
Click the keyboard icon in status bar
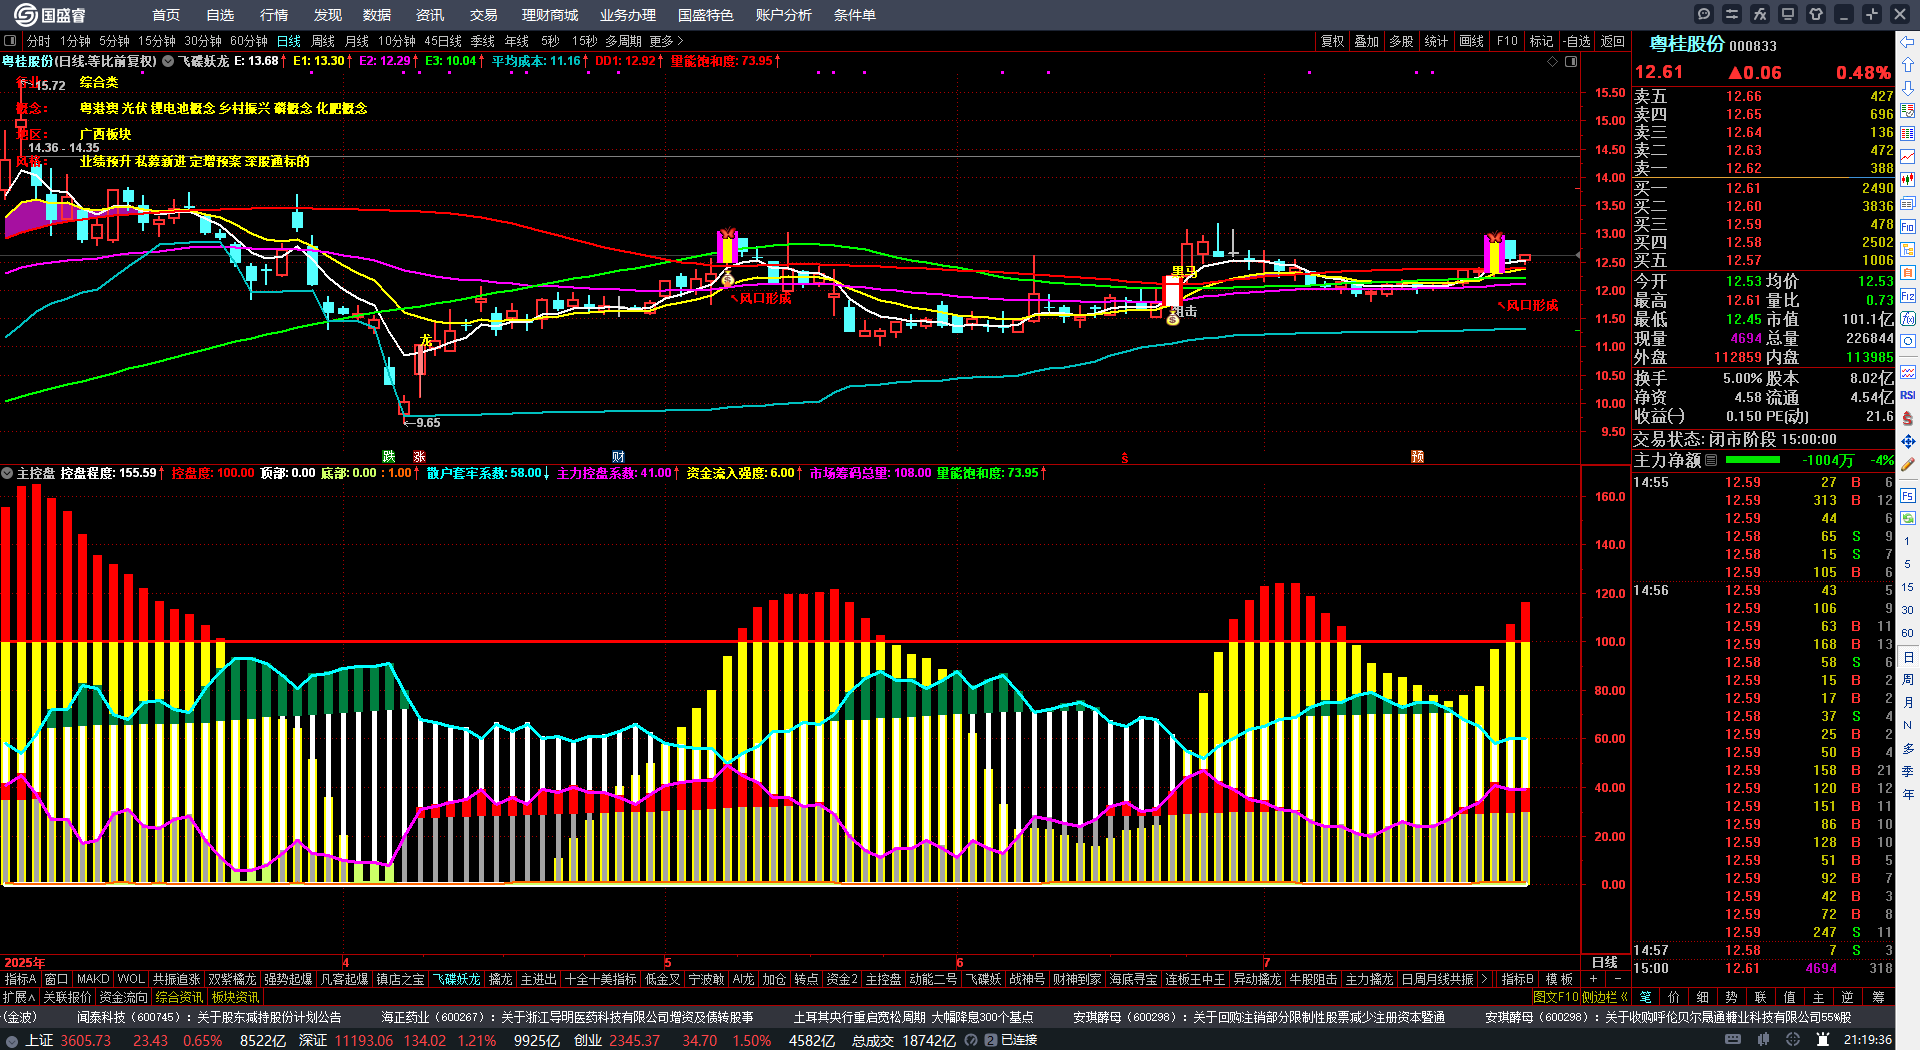[x=1733, y=1040]
